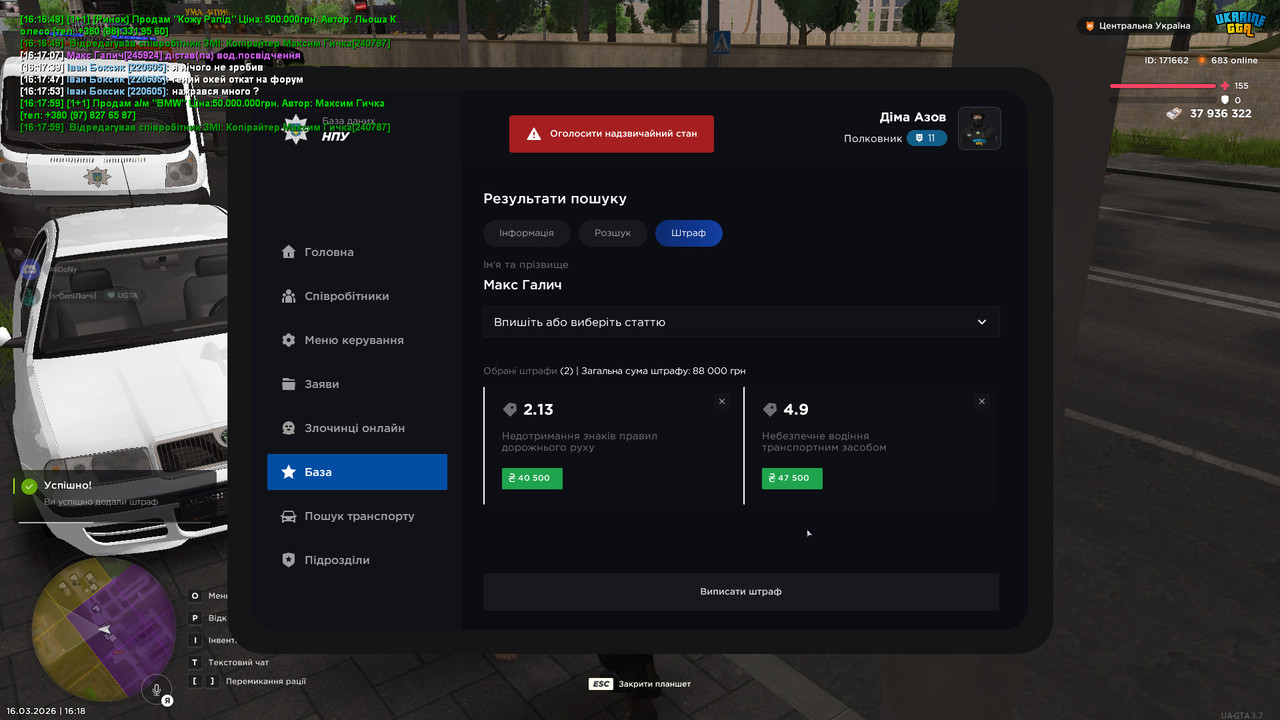The width and height of the screenshot is (1280, 720).
Task: Click the Ukraine GTA logo
Action: click(1240, 25)
